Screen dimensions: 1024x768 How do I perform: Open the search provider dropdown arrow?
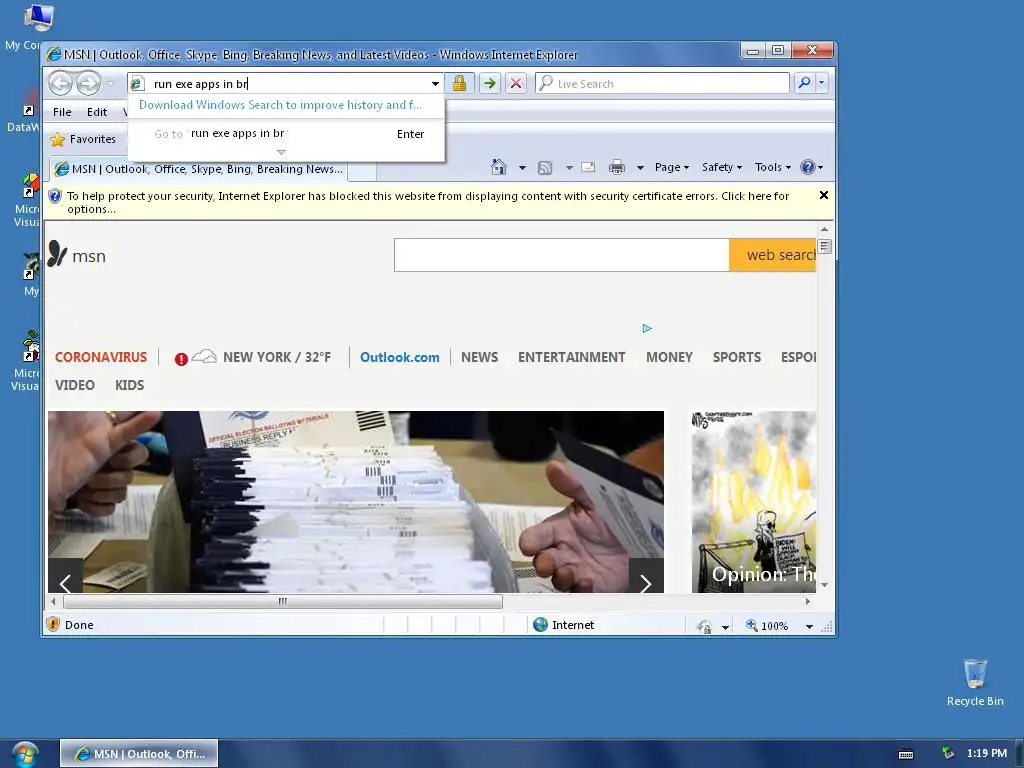click(822, 83)
